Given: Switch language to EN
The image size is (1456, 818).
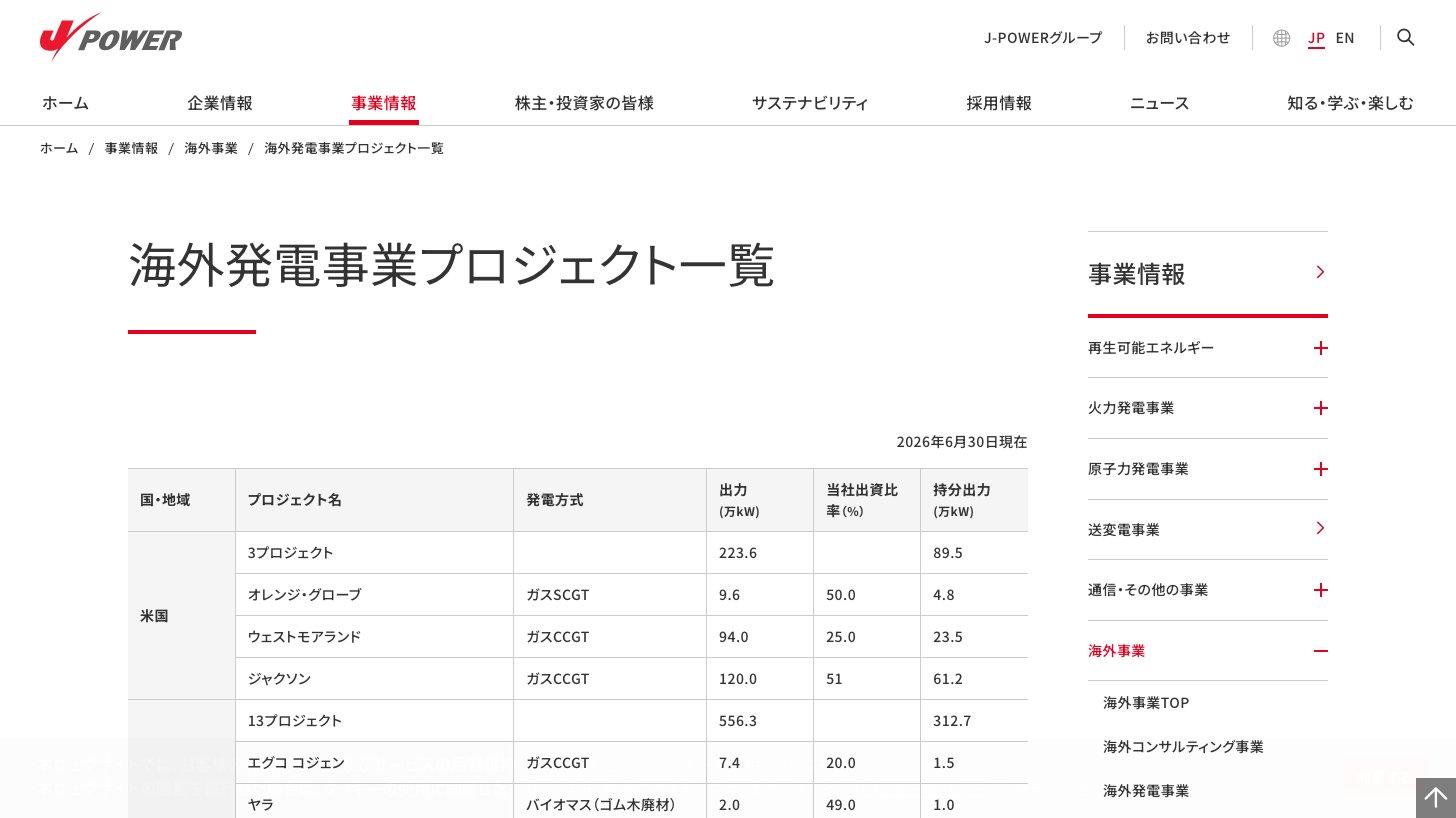Looking at the screenshot, I should [x=1345, y=38].
